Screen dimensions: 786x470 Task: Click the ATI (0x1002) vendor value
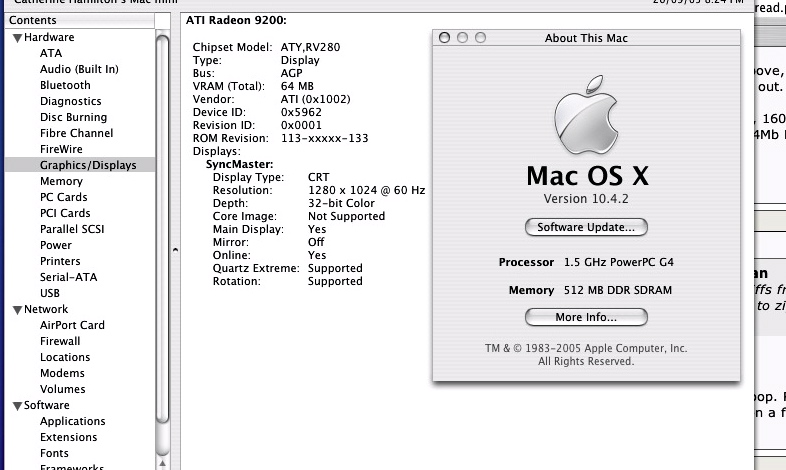coord(315,99)
